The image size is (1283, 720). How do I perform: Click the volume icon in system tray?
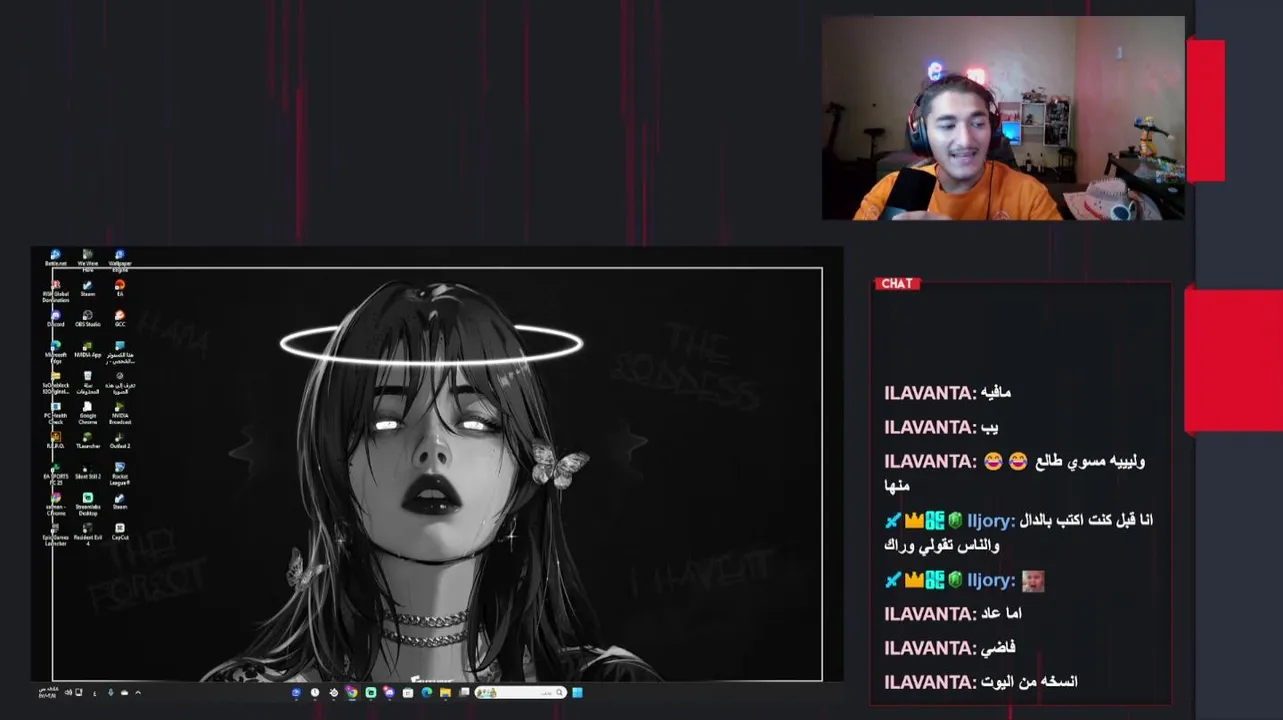click(x=68, y=692)
